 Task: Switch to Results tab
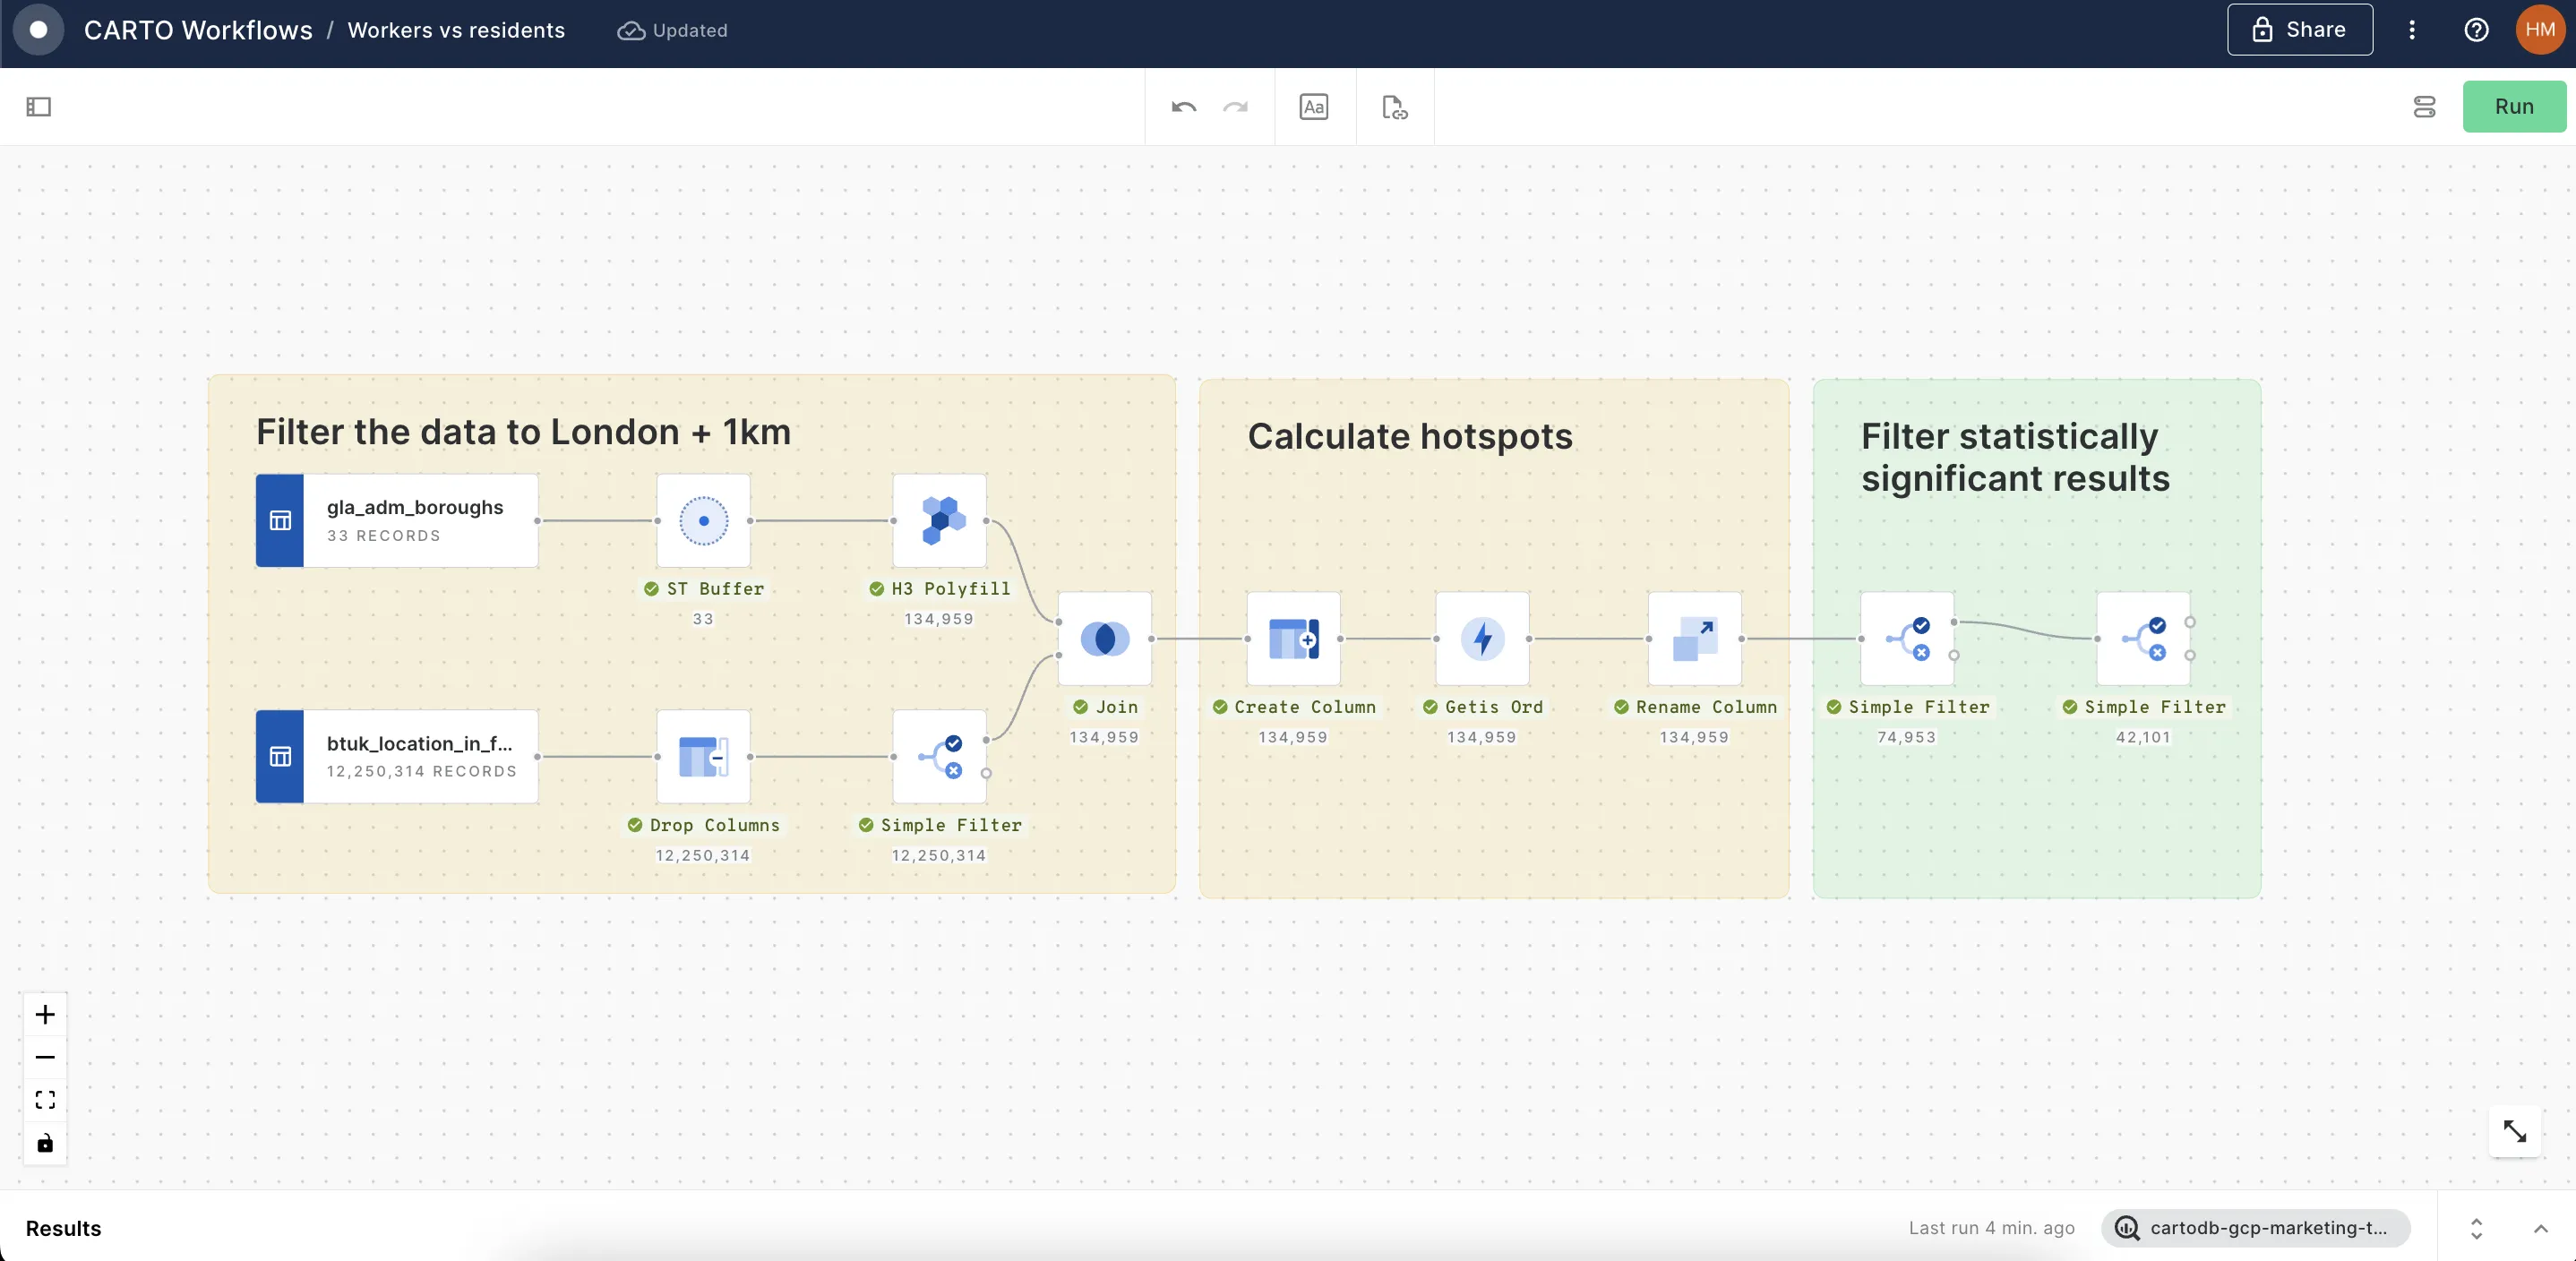pyautogui.click(x=64, y=1229)
